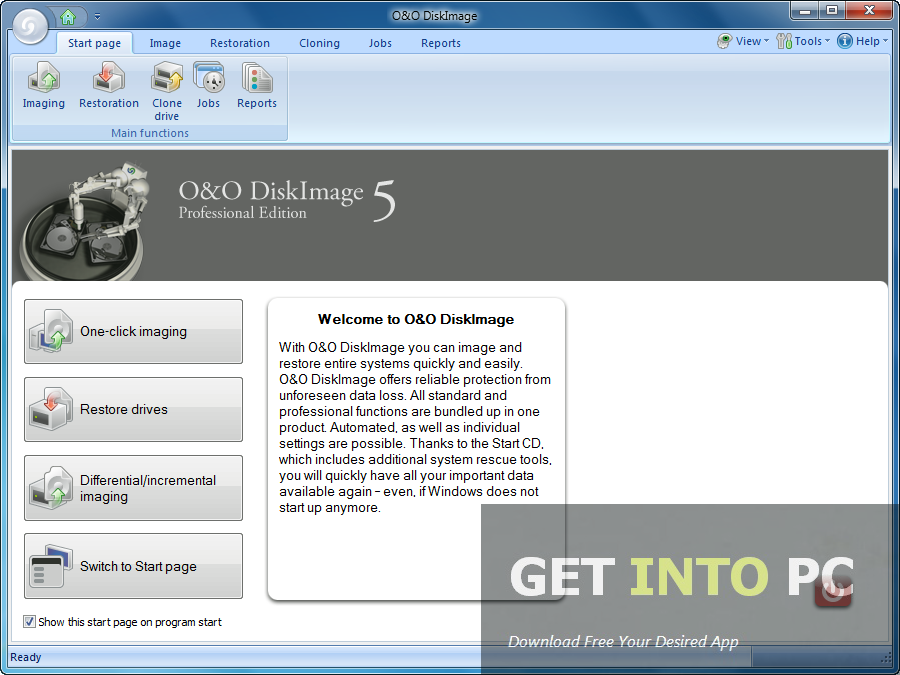Start One-click imaging
This screenshot has height=675, width=900.
pos(133,331)
